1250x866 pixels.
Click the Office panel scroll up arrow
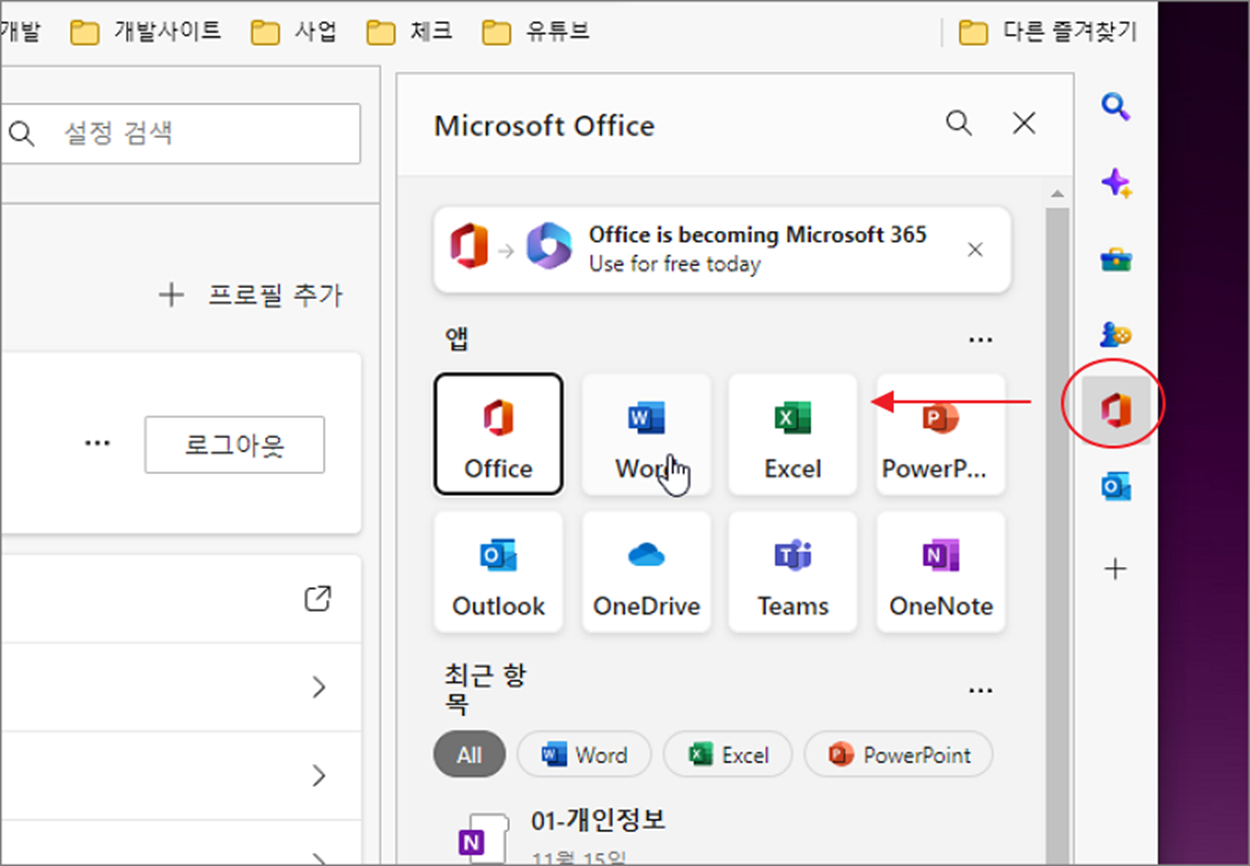(1057, 193)
